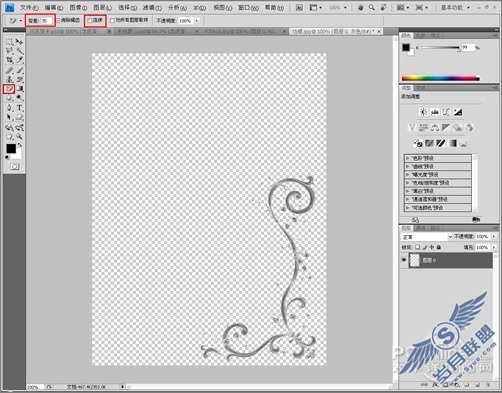Toggle the 连续 contiguous checkbox
This screenshot has height=393, width=502.
[x=89, y=21]
